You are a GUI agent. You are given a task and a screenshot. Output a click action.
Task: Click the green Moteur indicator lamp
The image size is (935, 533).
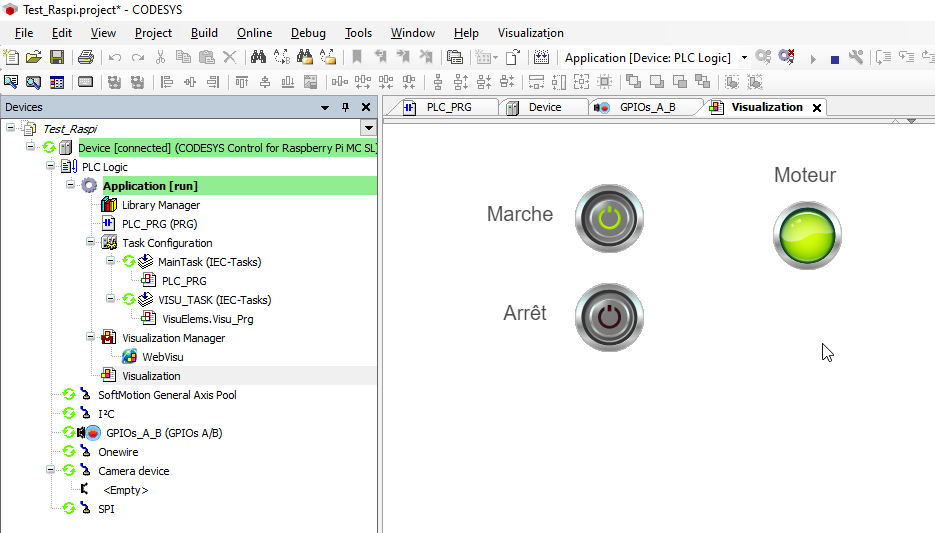tap(806, 236)
